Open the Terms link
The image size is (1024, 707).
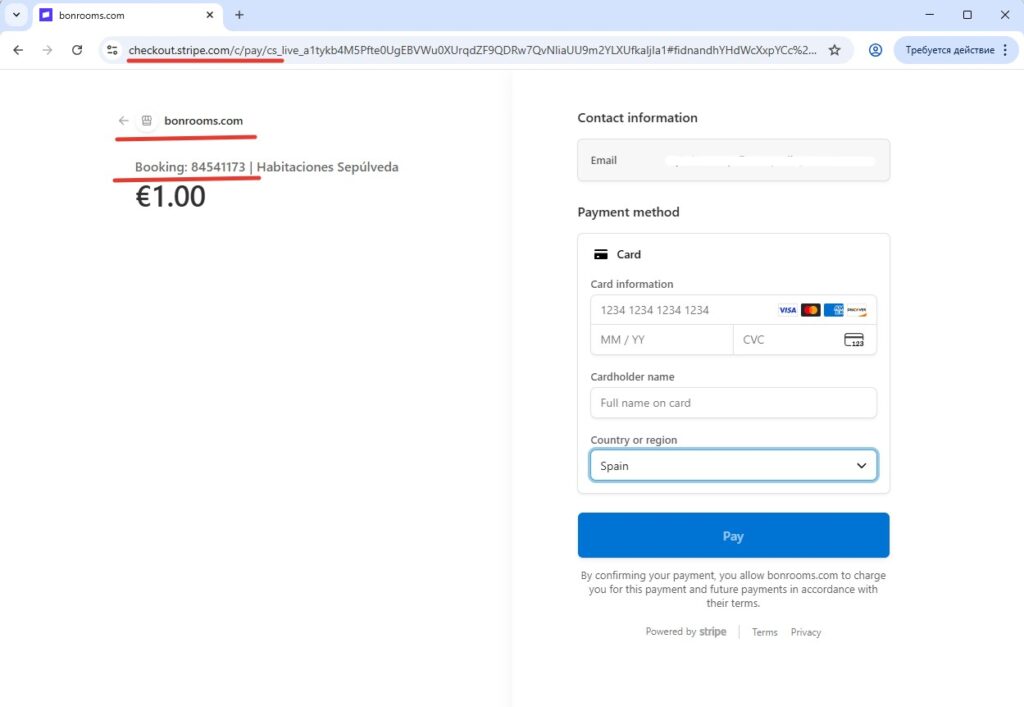point(764,632)
